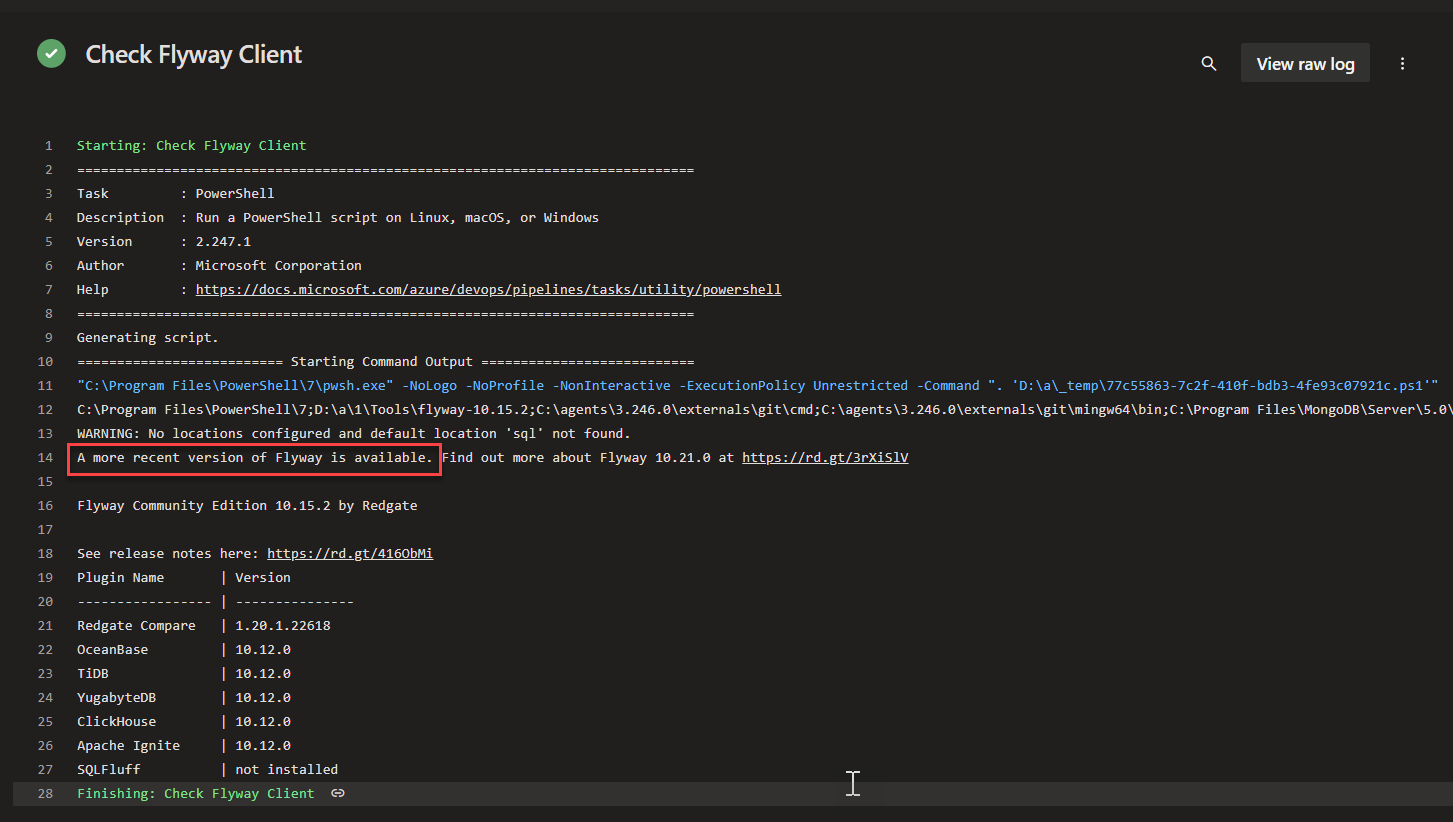Follow the rd.gt/3rXiSlV Flyway 10.21.0 link
The image size is (1453, 822).
point(825,457)
